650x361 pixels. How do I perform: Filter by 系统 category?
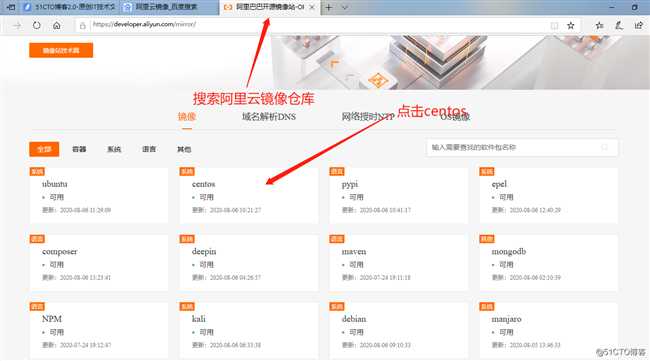tap(114, 149)
